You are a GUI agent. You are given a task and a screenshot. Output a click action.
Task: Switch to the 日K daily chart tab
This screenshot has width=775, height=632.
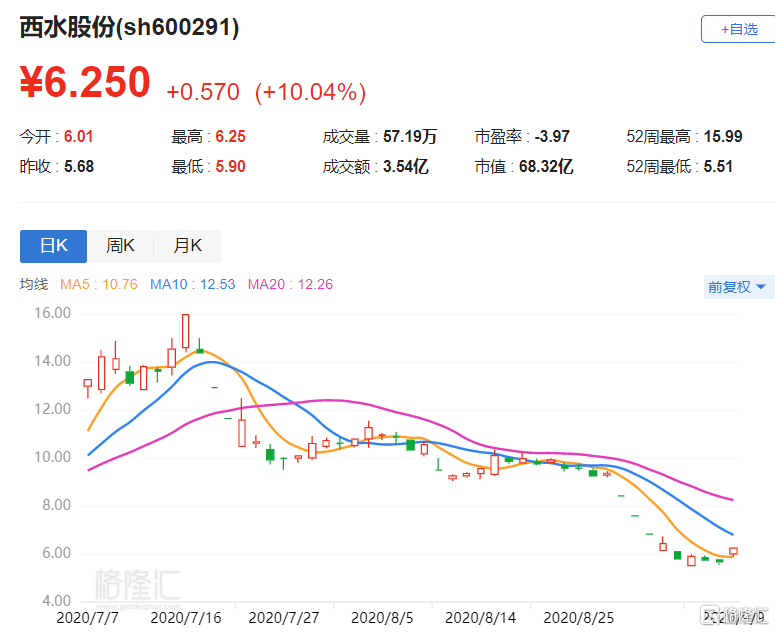click(x=53, y=246)
